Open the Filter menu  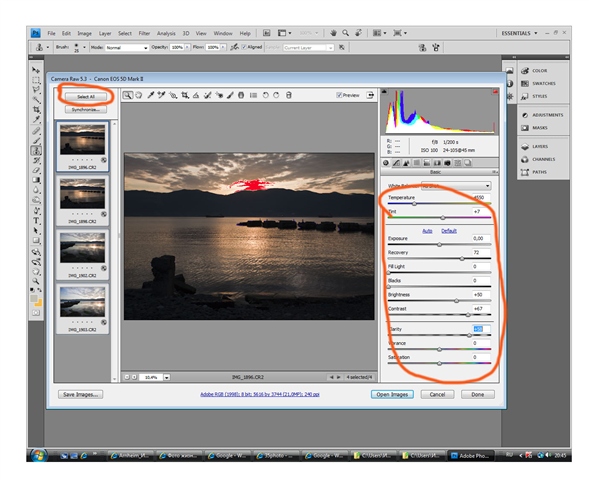[x=144, y=33]
